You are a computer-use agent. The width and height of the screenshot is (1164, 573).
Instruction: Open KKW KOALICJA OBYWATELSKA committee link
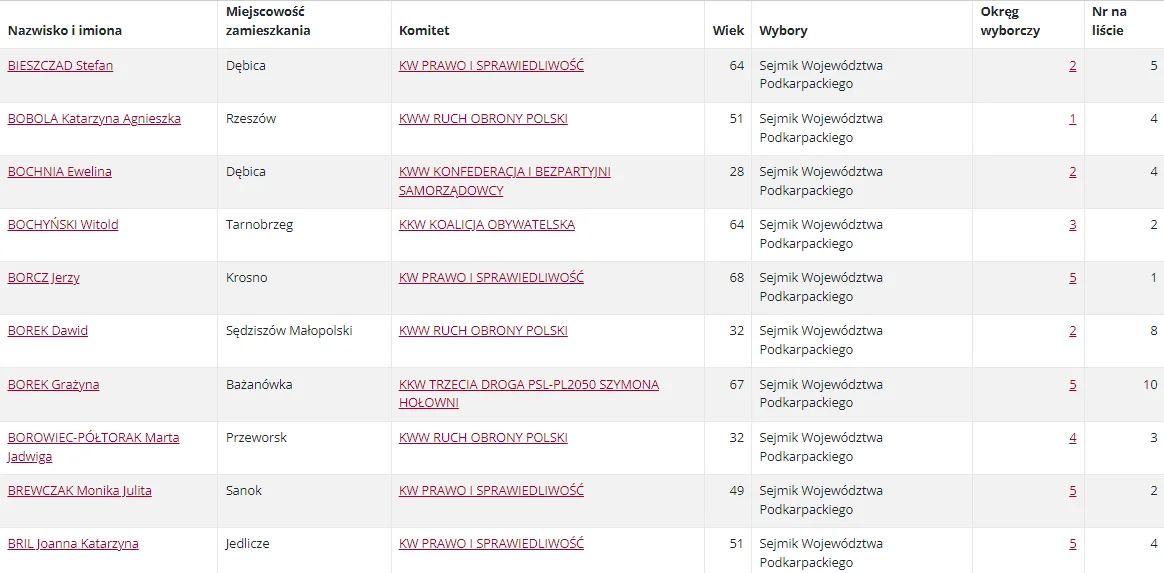(x=487, y=225)
